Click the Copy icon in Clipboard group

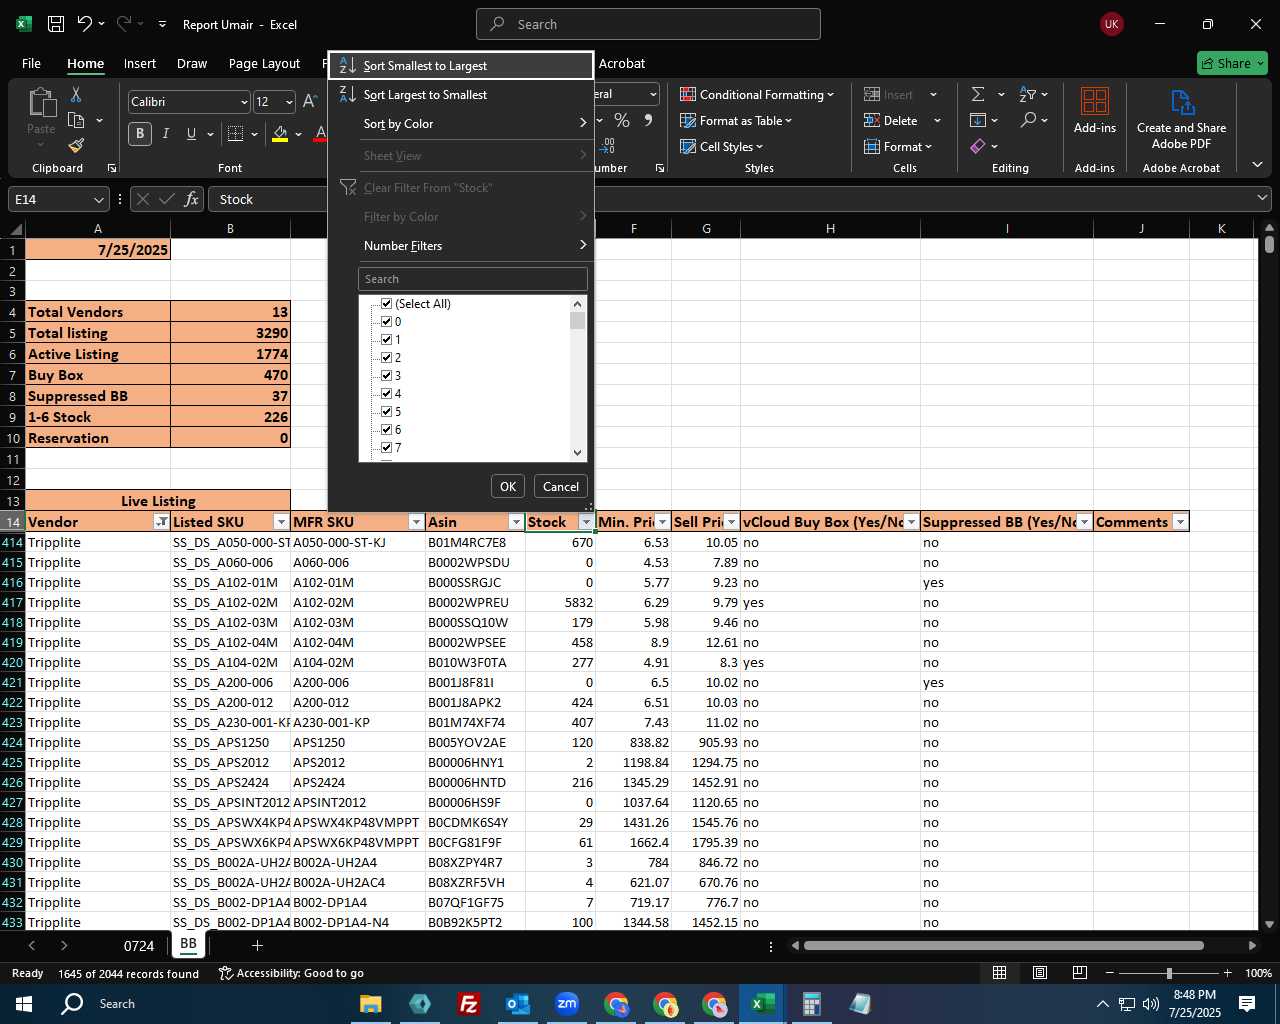coord(76,120)
